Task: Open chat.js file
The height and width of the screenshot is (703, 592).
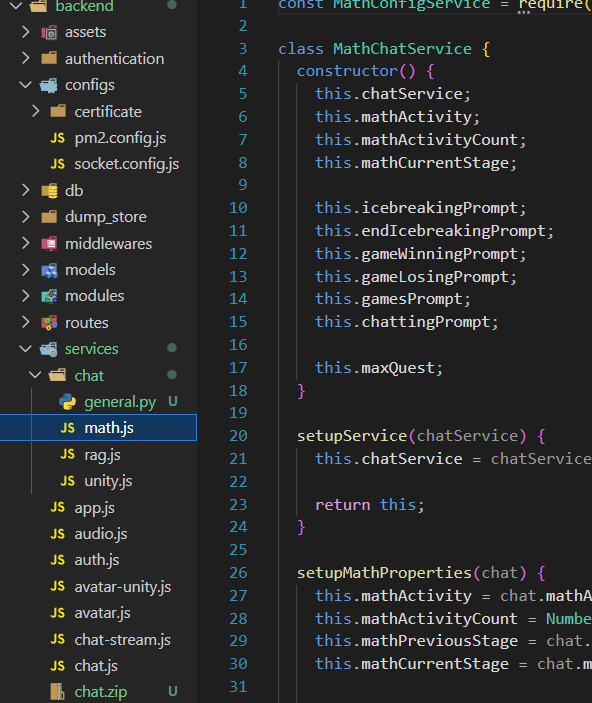Action: coord(96,666)
